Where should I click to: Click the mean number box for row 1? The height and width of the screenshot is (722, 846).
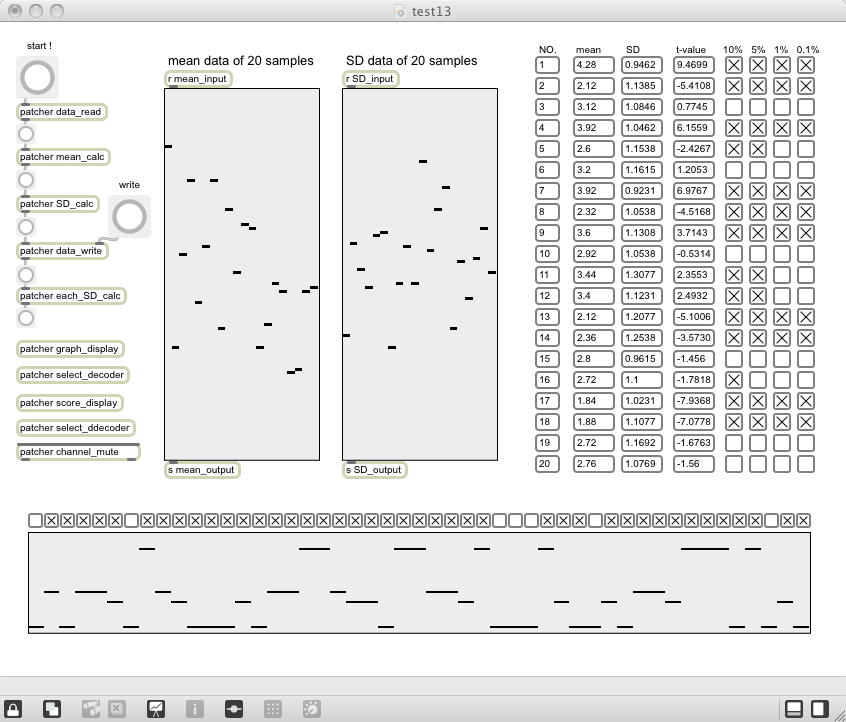(x=593, y=65)
